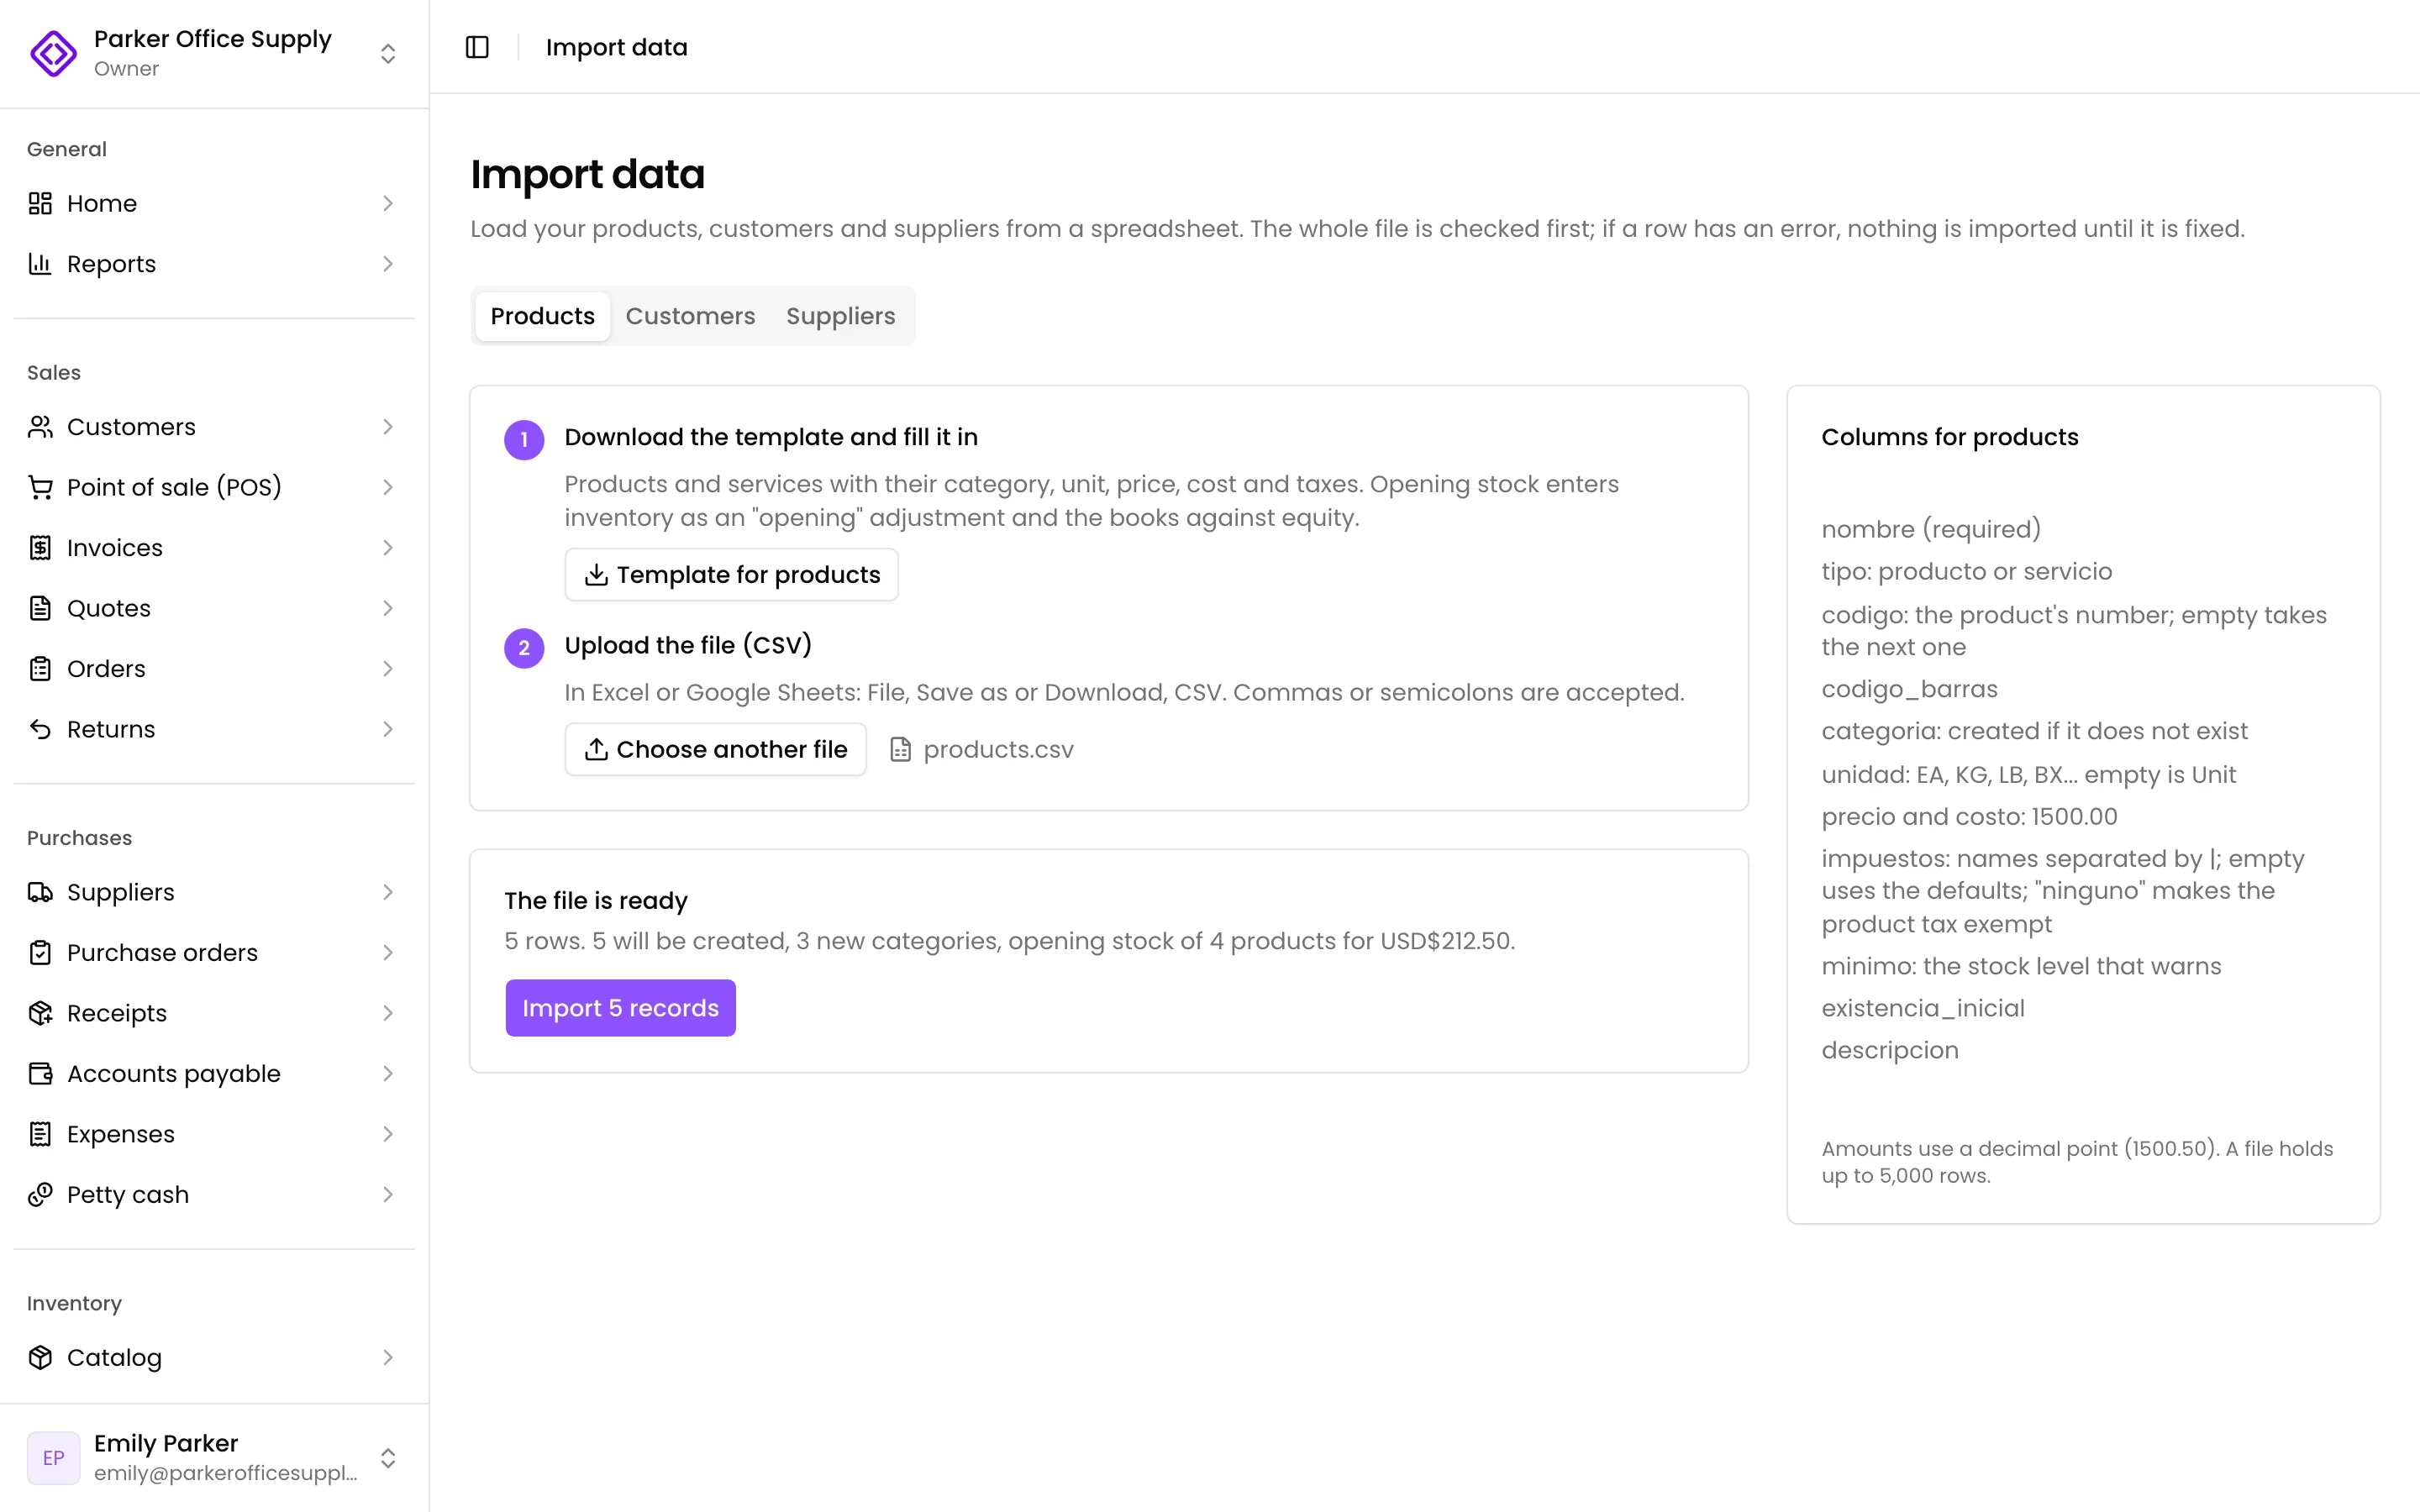Open the Emily Parker account menu
This screenshot has height=1512, width=2420.
coord(388,1458)
